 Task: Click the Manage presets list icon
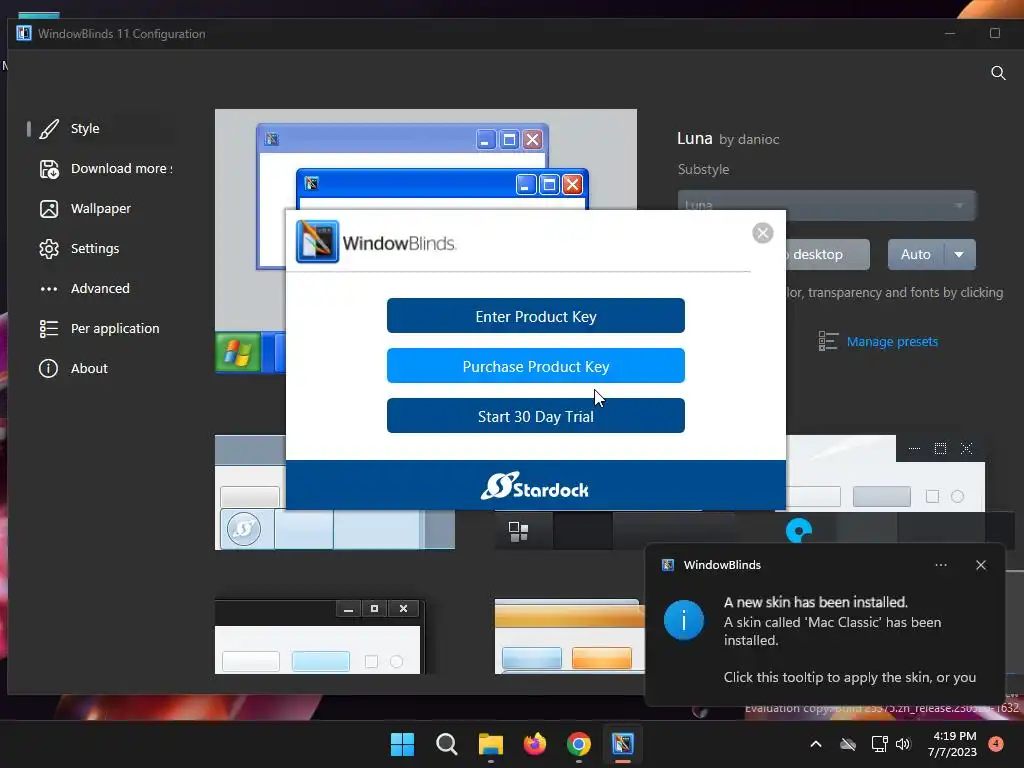click(x=828, y=341)
